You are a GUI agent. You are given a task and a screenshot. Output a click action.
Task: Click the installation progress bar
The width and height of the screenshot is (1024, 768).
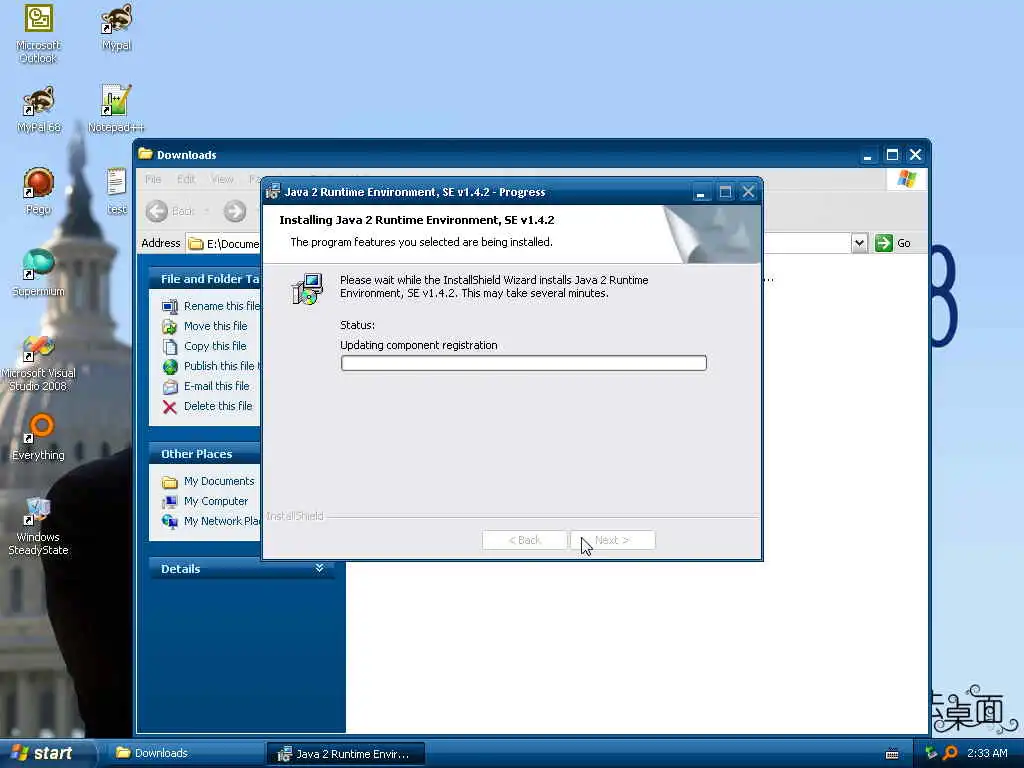524,363
